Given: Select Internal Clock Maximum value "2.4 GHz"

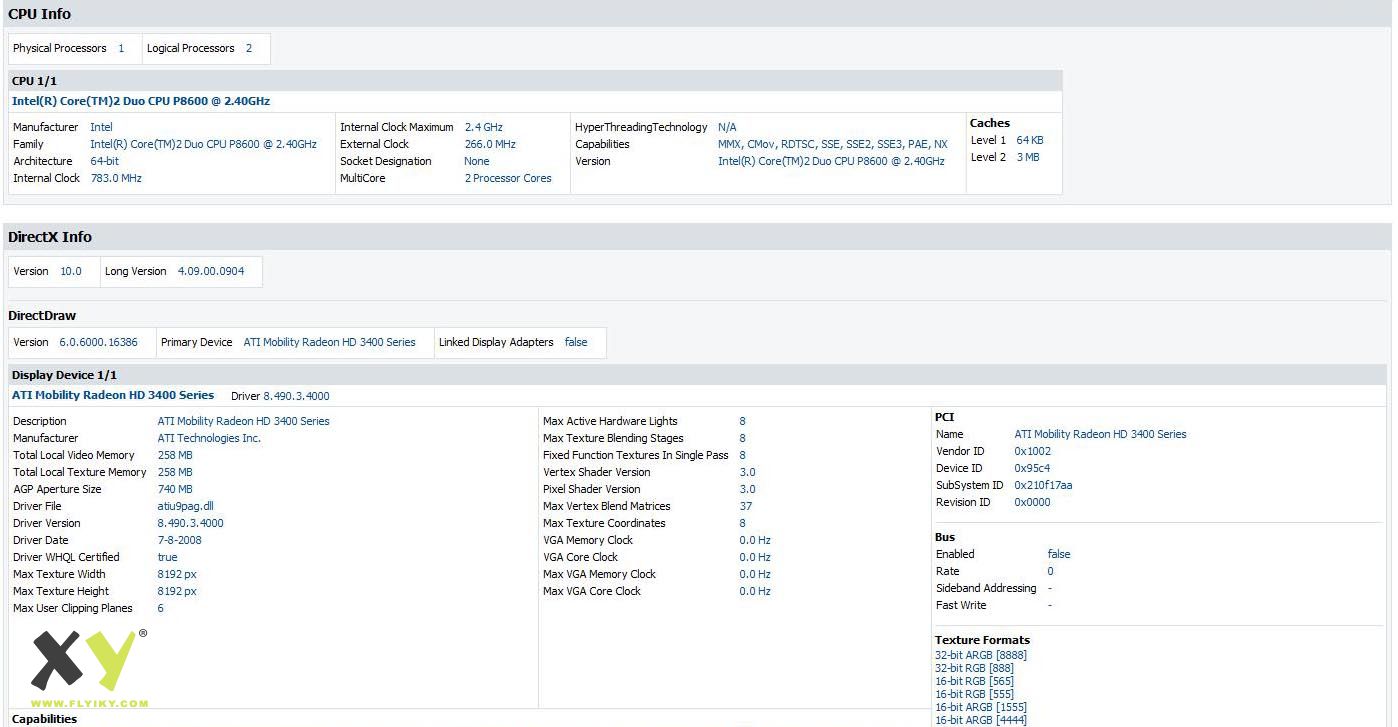Looking at the screenshot, I should click(x=484, y=127).
